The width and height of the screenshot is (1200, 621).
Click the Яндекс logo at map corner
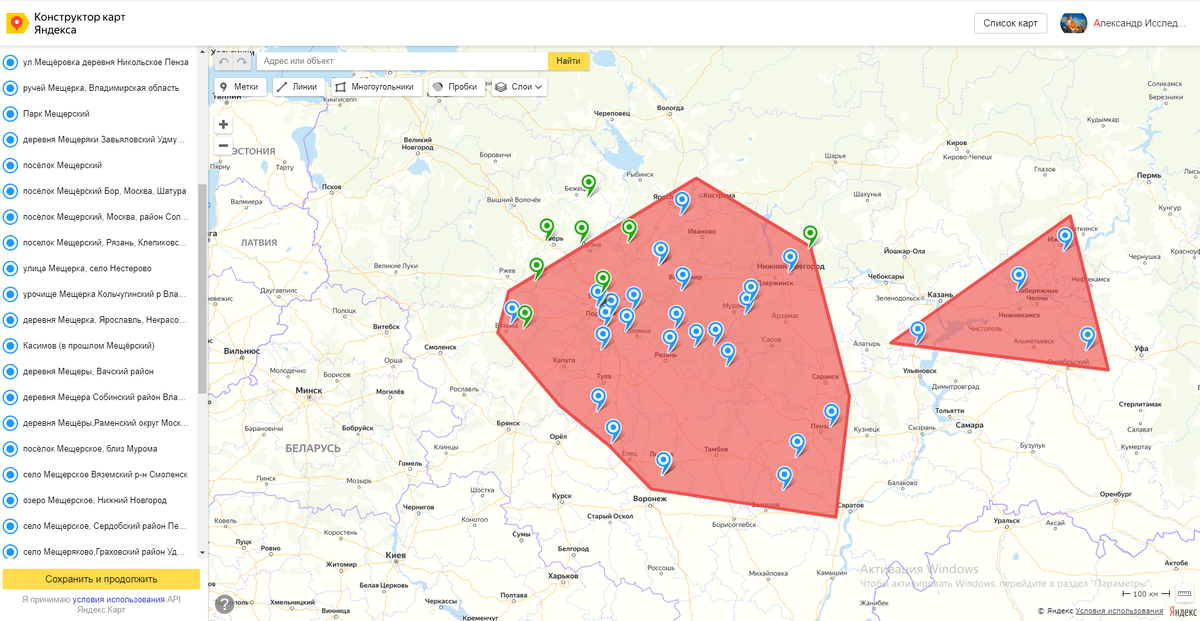(1183, 610)
